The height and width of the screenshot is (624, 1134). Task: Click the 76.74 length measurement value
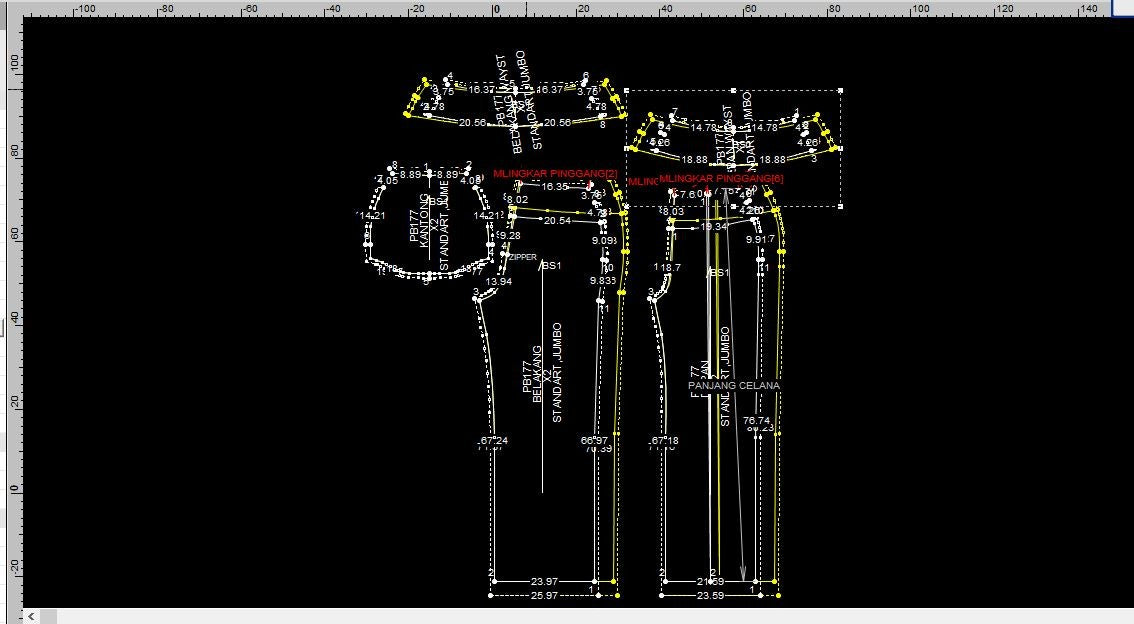[757, 421]
